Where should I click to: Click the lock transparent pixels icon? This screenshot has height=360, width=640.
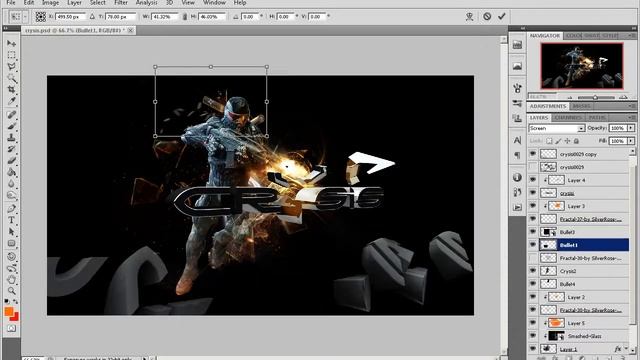[x=549, y=141]
